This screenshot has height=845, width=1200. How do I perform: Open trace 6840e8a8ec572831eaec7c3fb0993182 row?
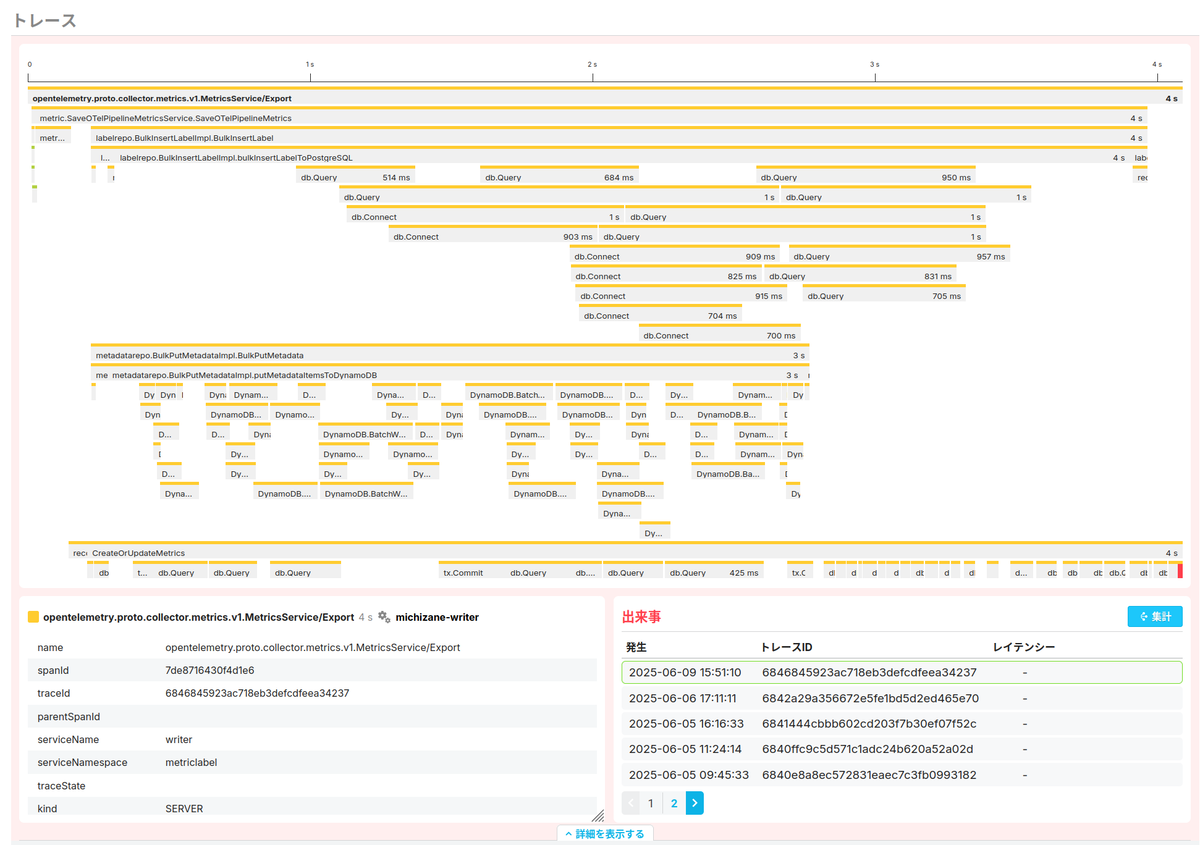click(901, 775)
